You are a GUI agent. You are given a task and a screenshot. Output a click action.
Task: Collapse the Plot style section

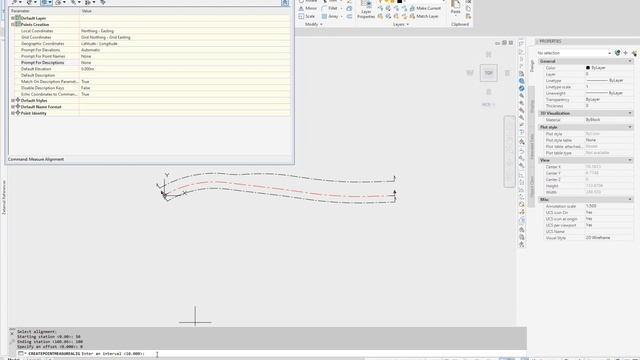630,127
